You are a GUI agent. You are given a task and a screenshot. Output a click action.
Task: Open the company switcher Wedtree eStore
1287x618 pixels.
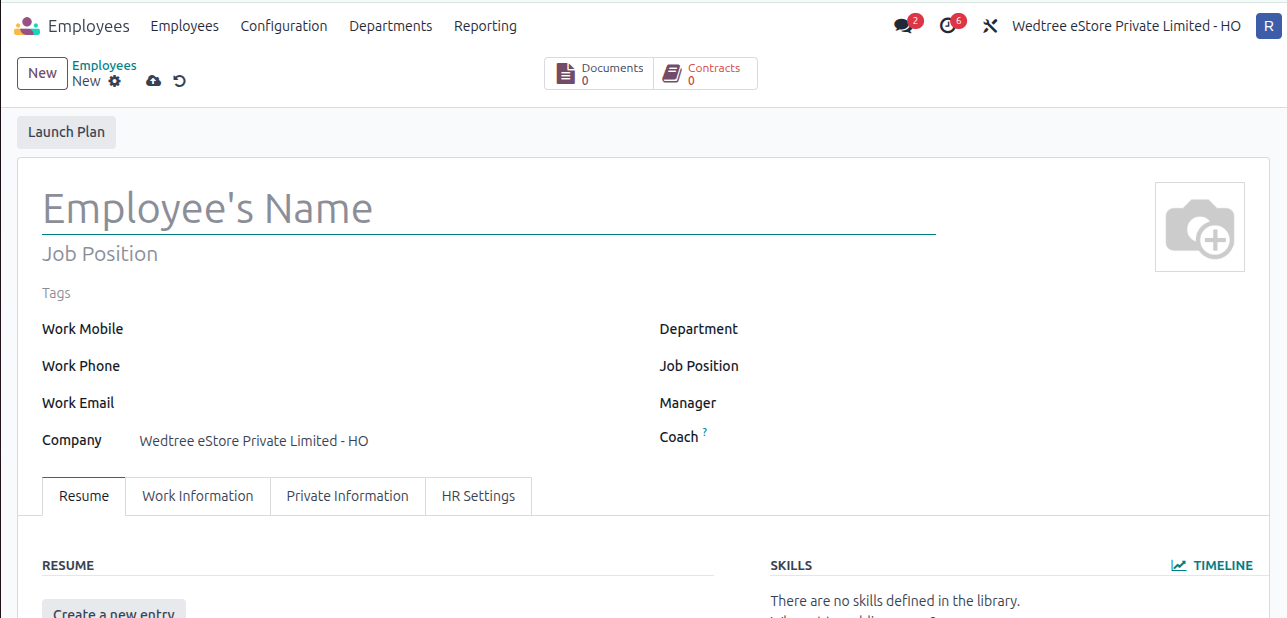[1126, 26]
